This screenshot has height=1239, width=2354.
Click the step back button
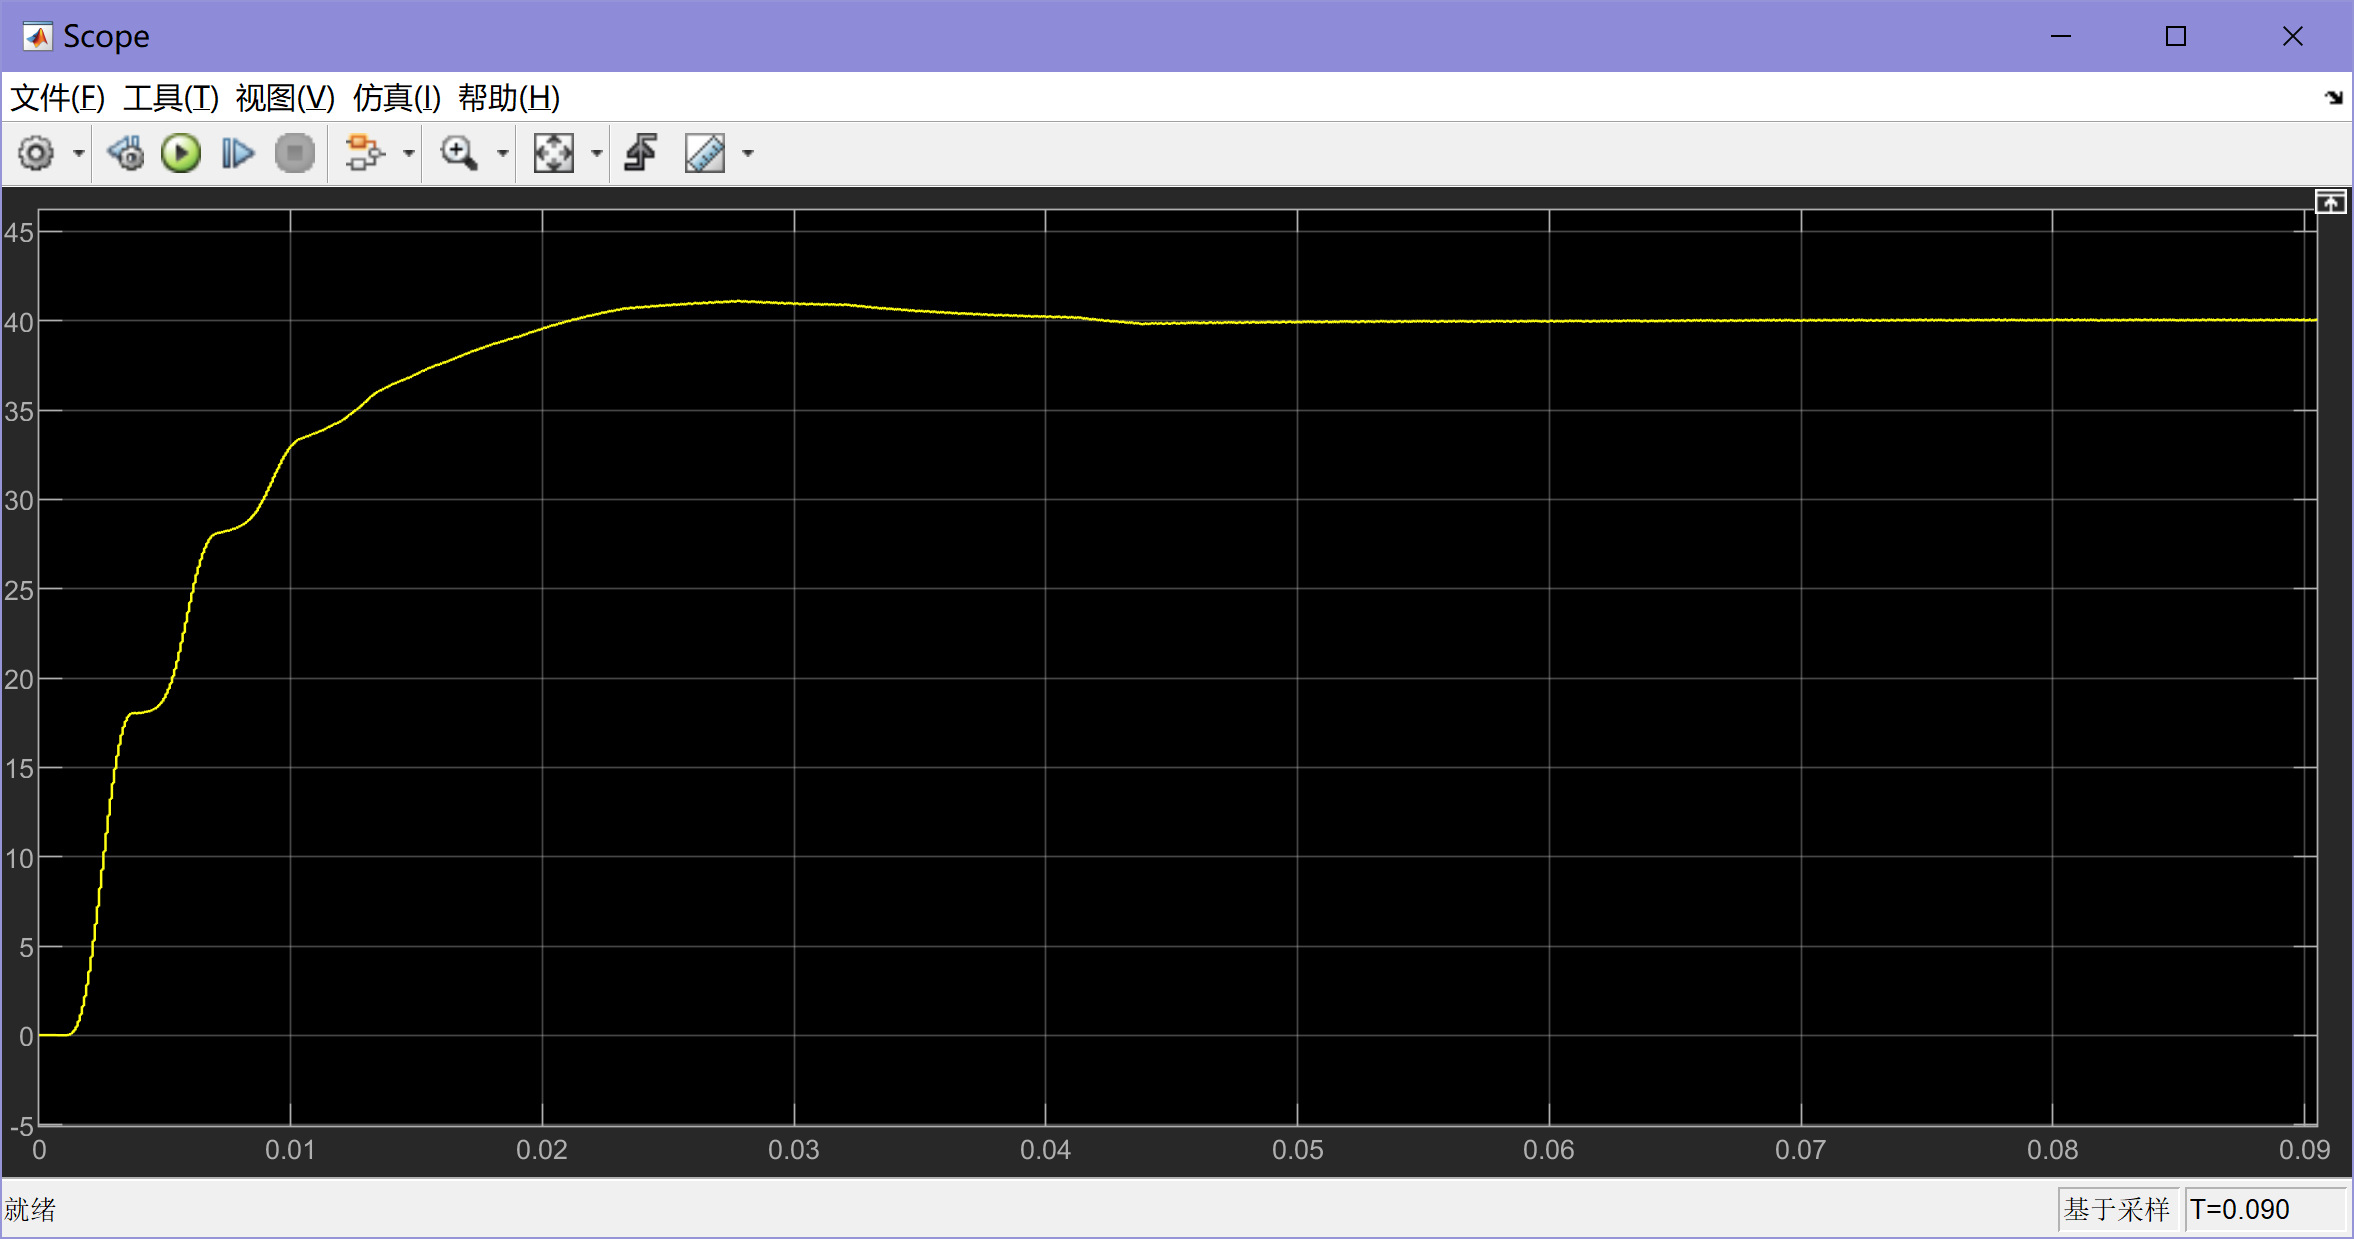coord(126,153)
